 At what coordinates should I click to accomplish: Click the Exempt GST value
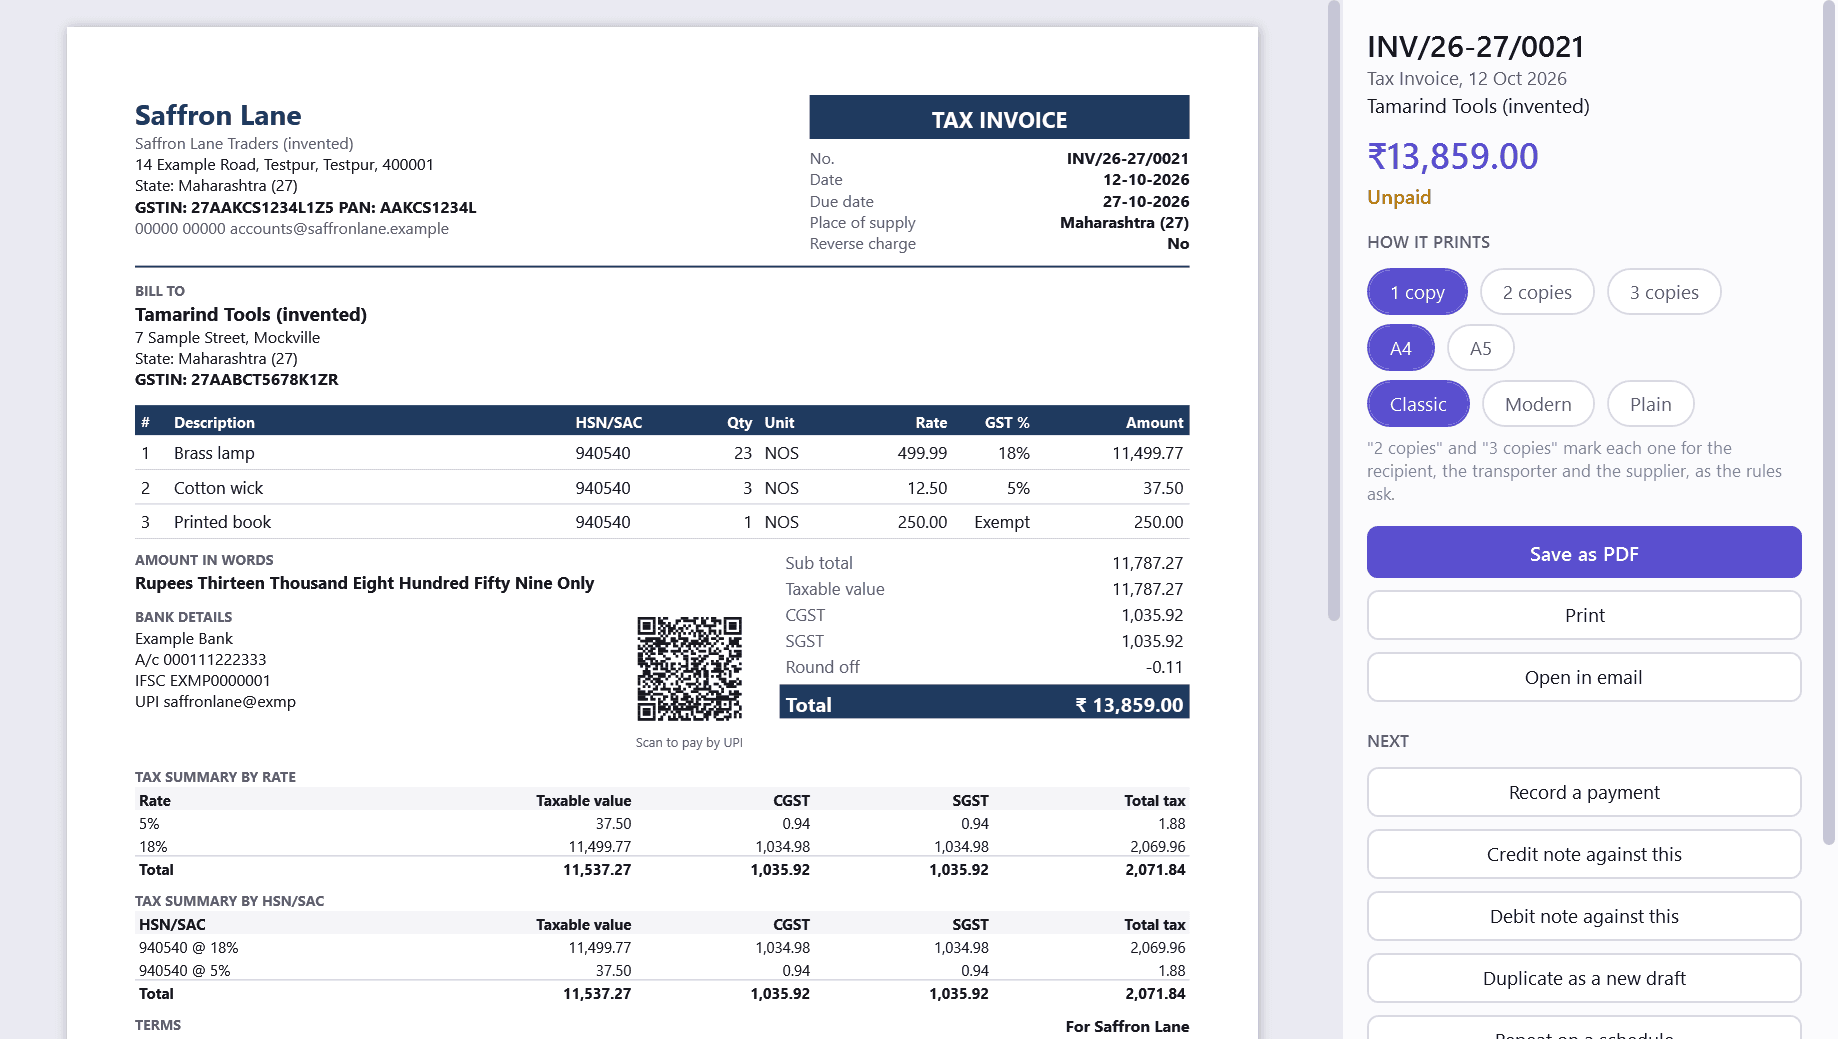[x=1002, y=522]
